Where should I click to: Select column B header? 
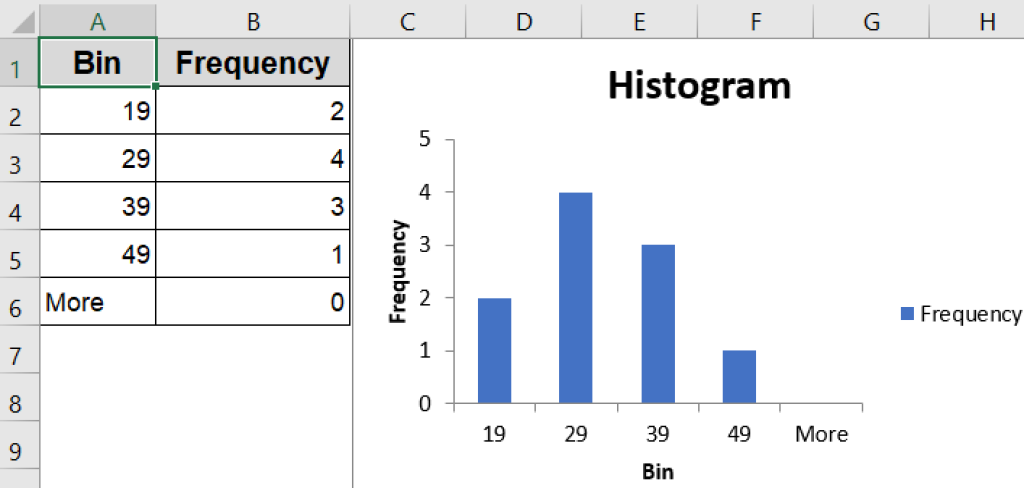(253, 22)
